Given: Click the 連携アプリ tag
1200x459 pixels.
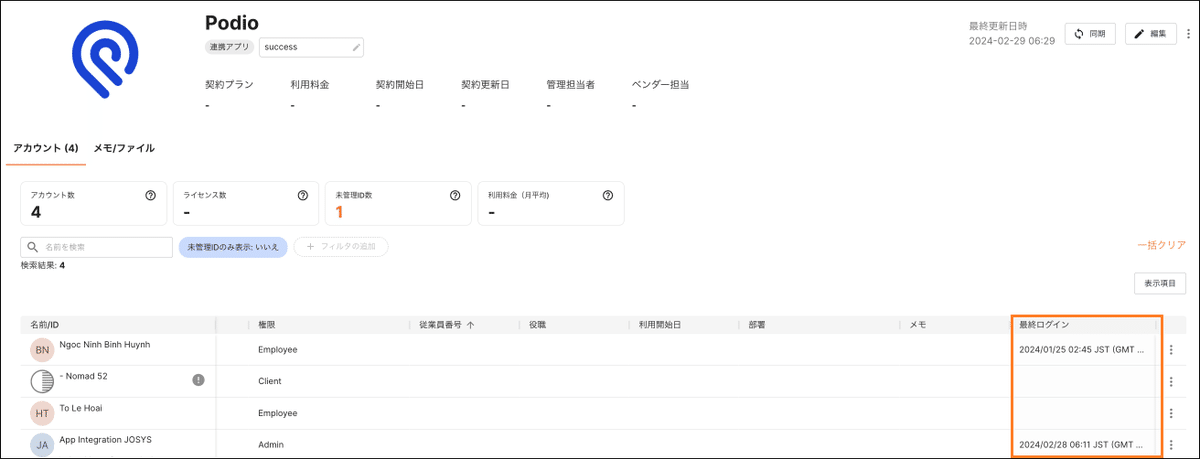Looking at the screenshot, I should coord(229,47).
